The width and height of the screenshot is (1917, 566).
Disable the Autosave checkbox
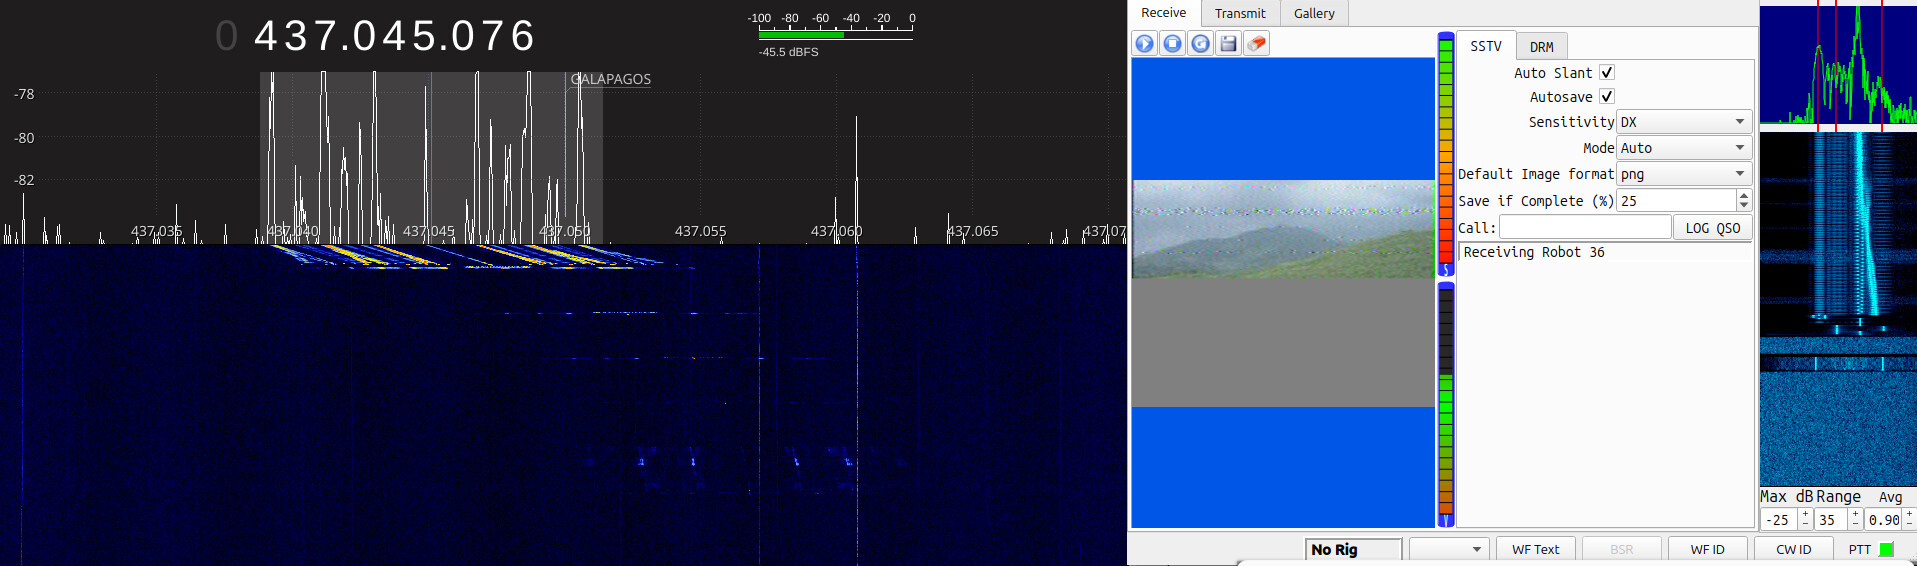coord(1607,96)
